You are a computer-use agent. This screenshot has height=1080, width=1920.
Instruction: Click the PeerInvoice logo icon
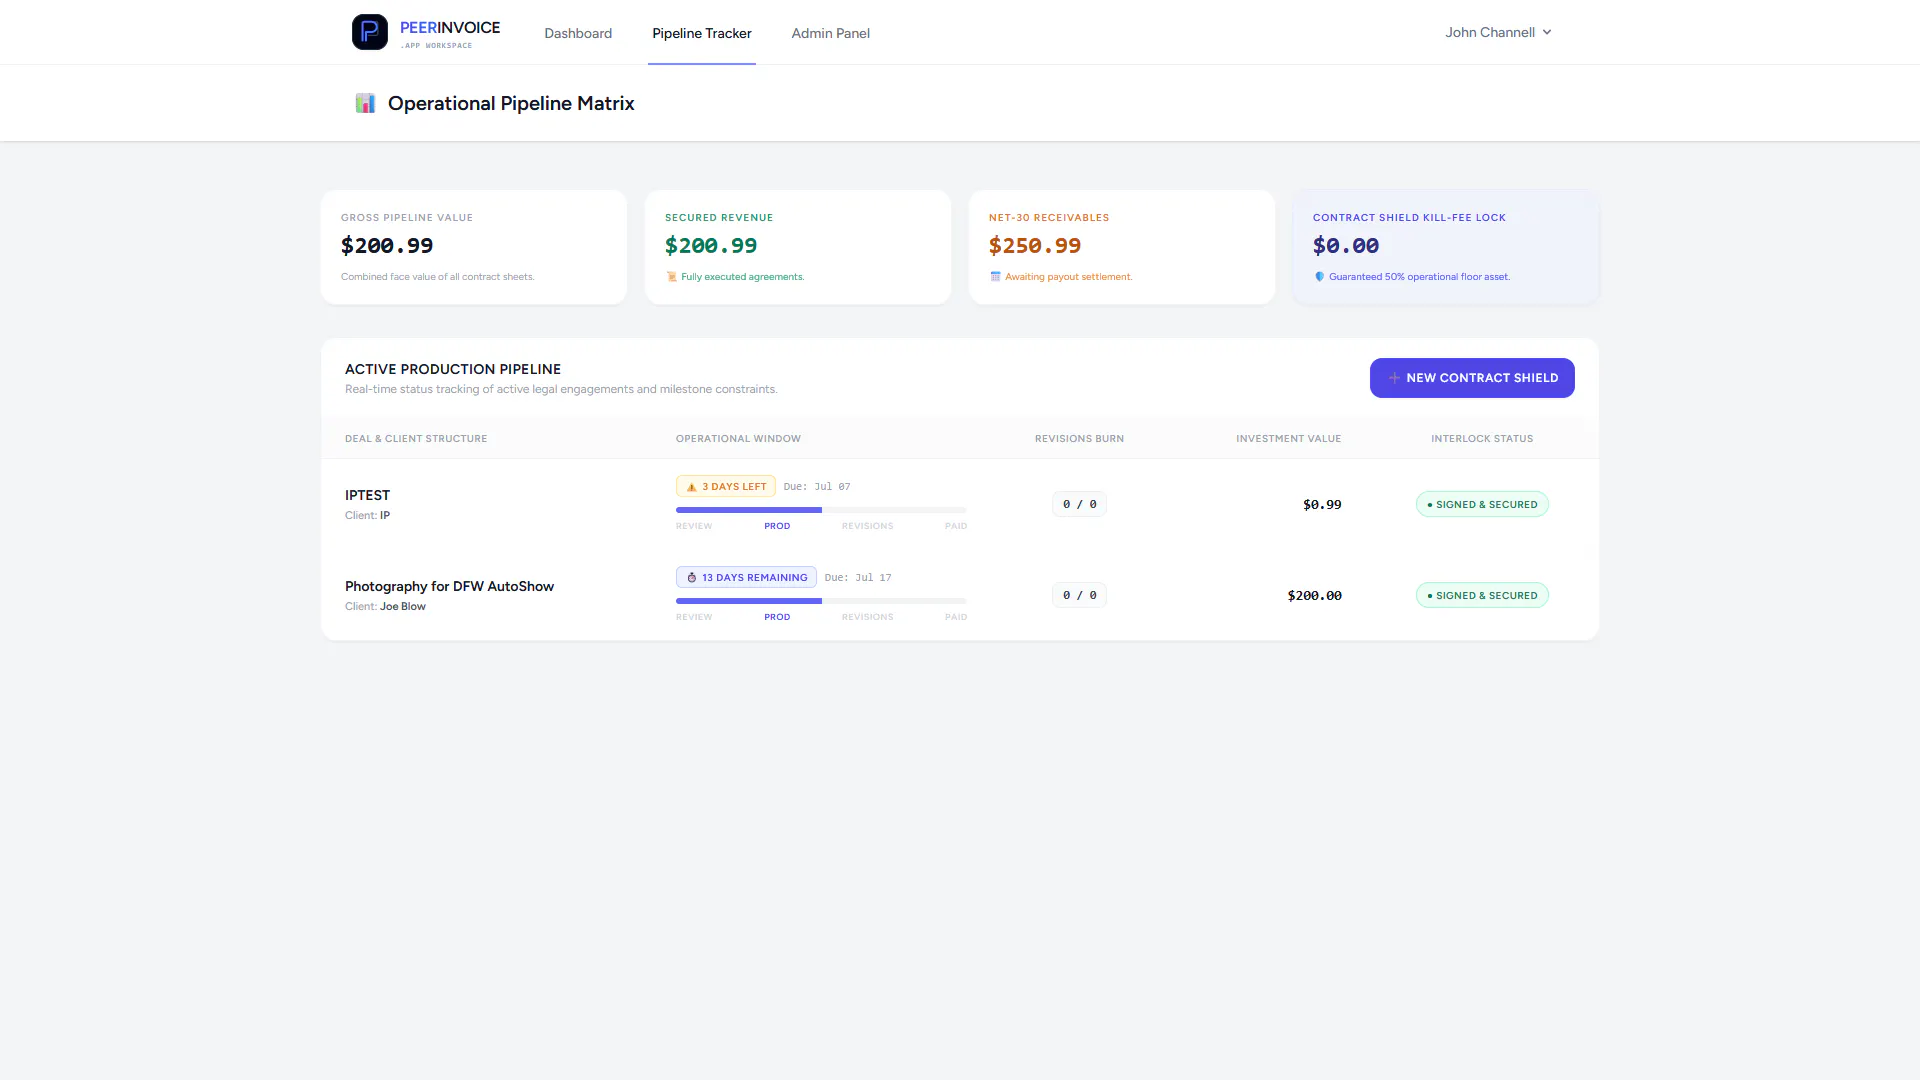tap(370, 32)
